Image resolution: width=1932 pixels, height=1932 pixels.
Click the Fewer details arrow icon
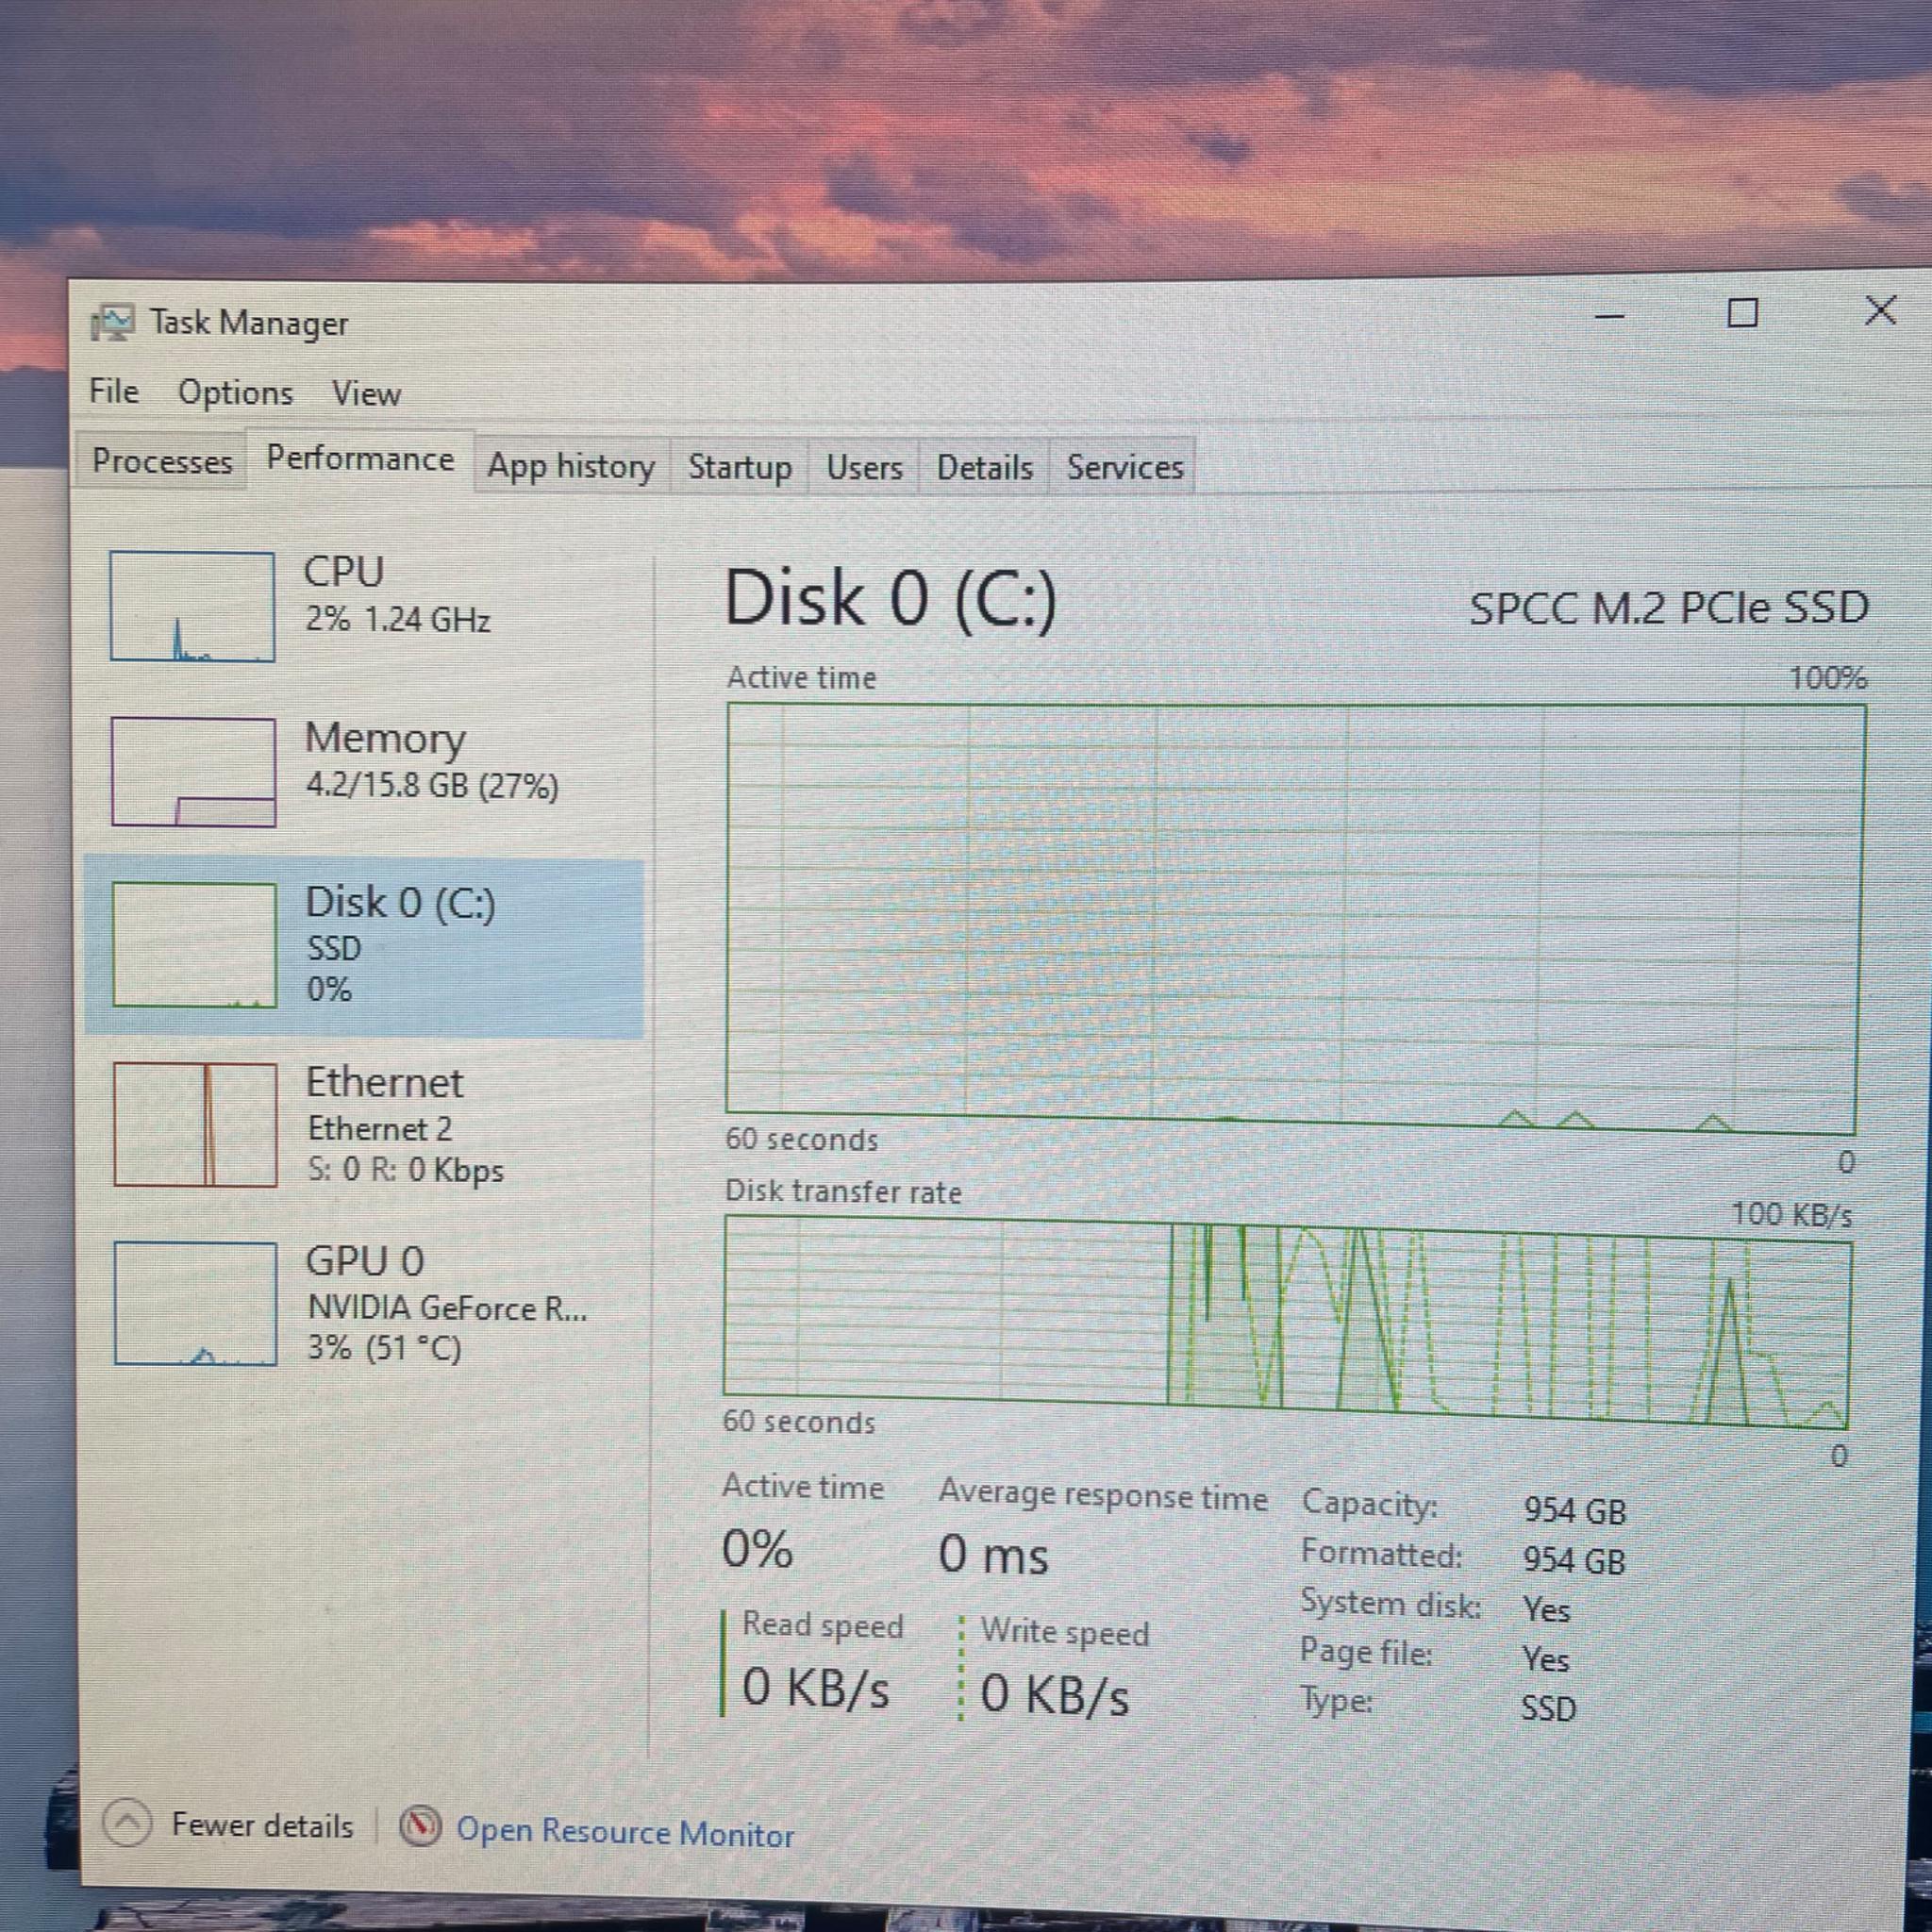tap(127, 1823)
